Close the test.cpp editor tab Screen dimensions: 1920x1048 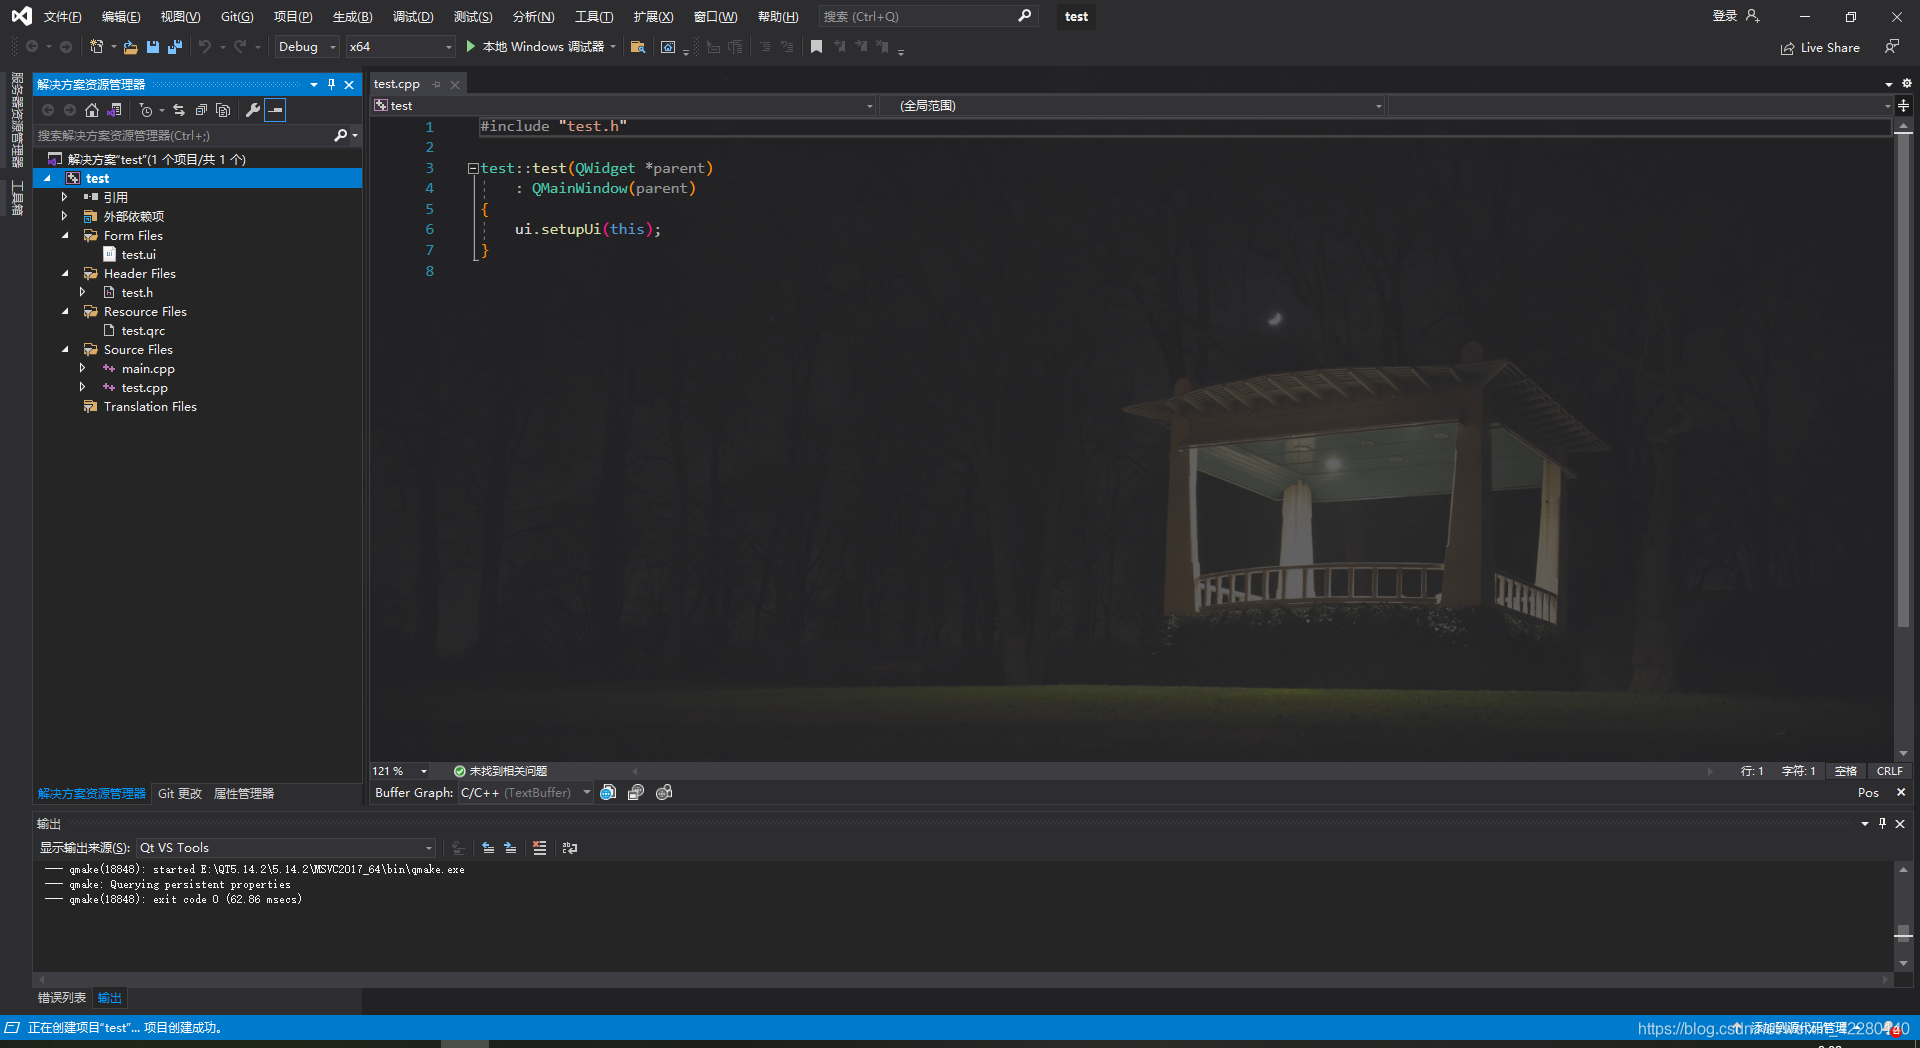point(455,84)
